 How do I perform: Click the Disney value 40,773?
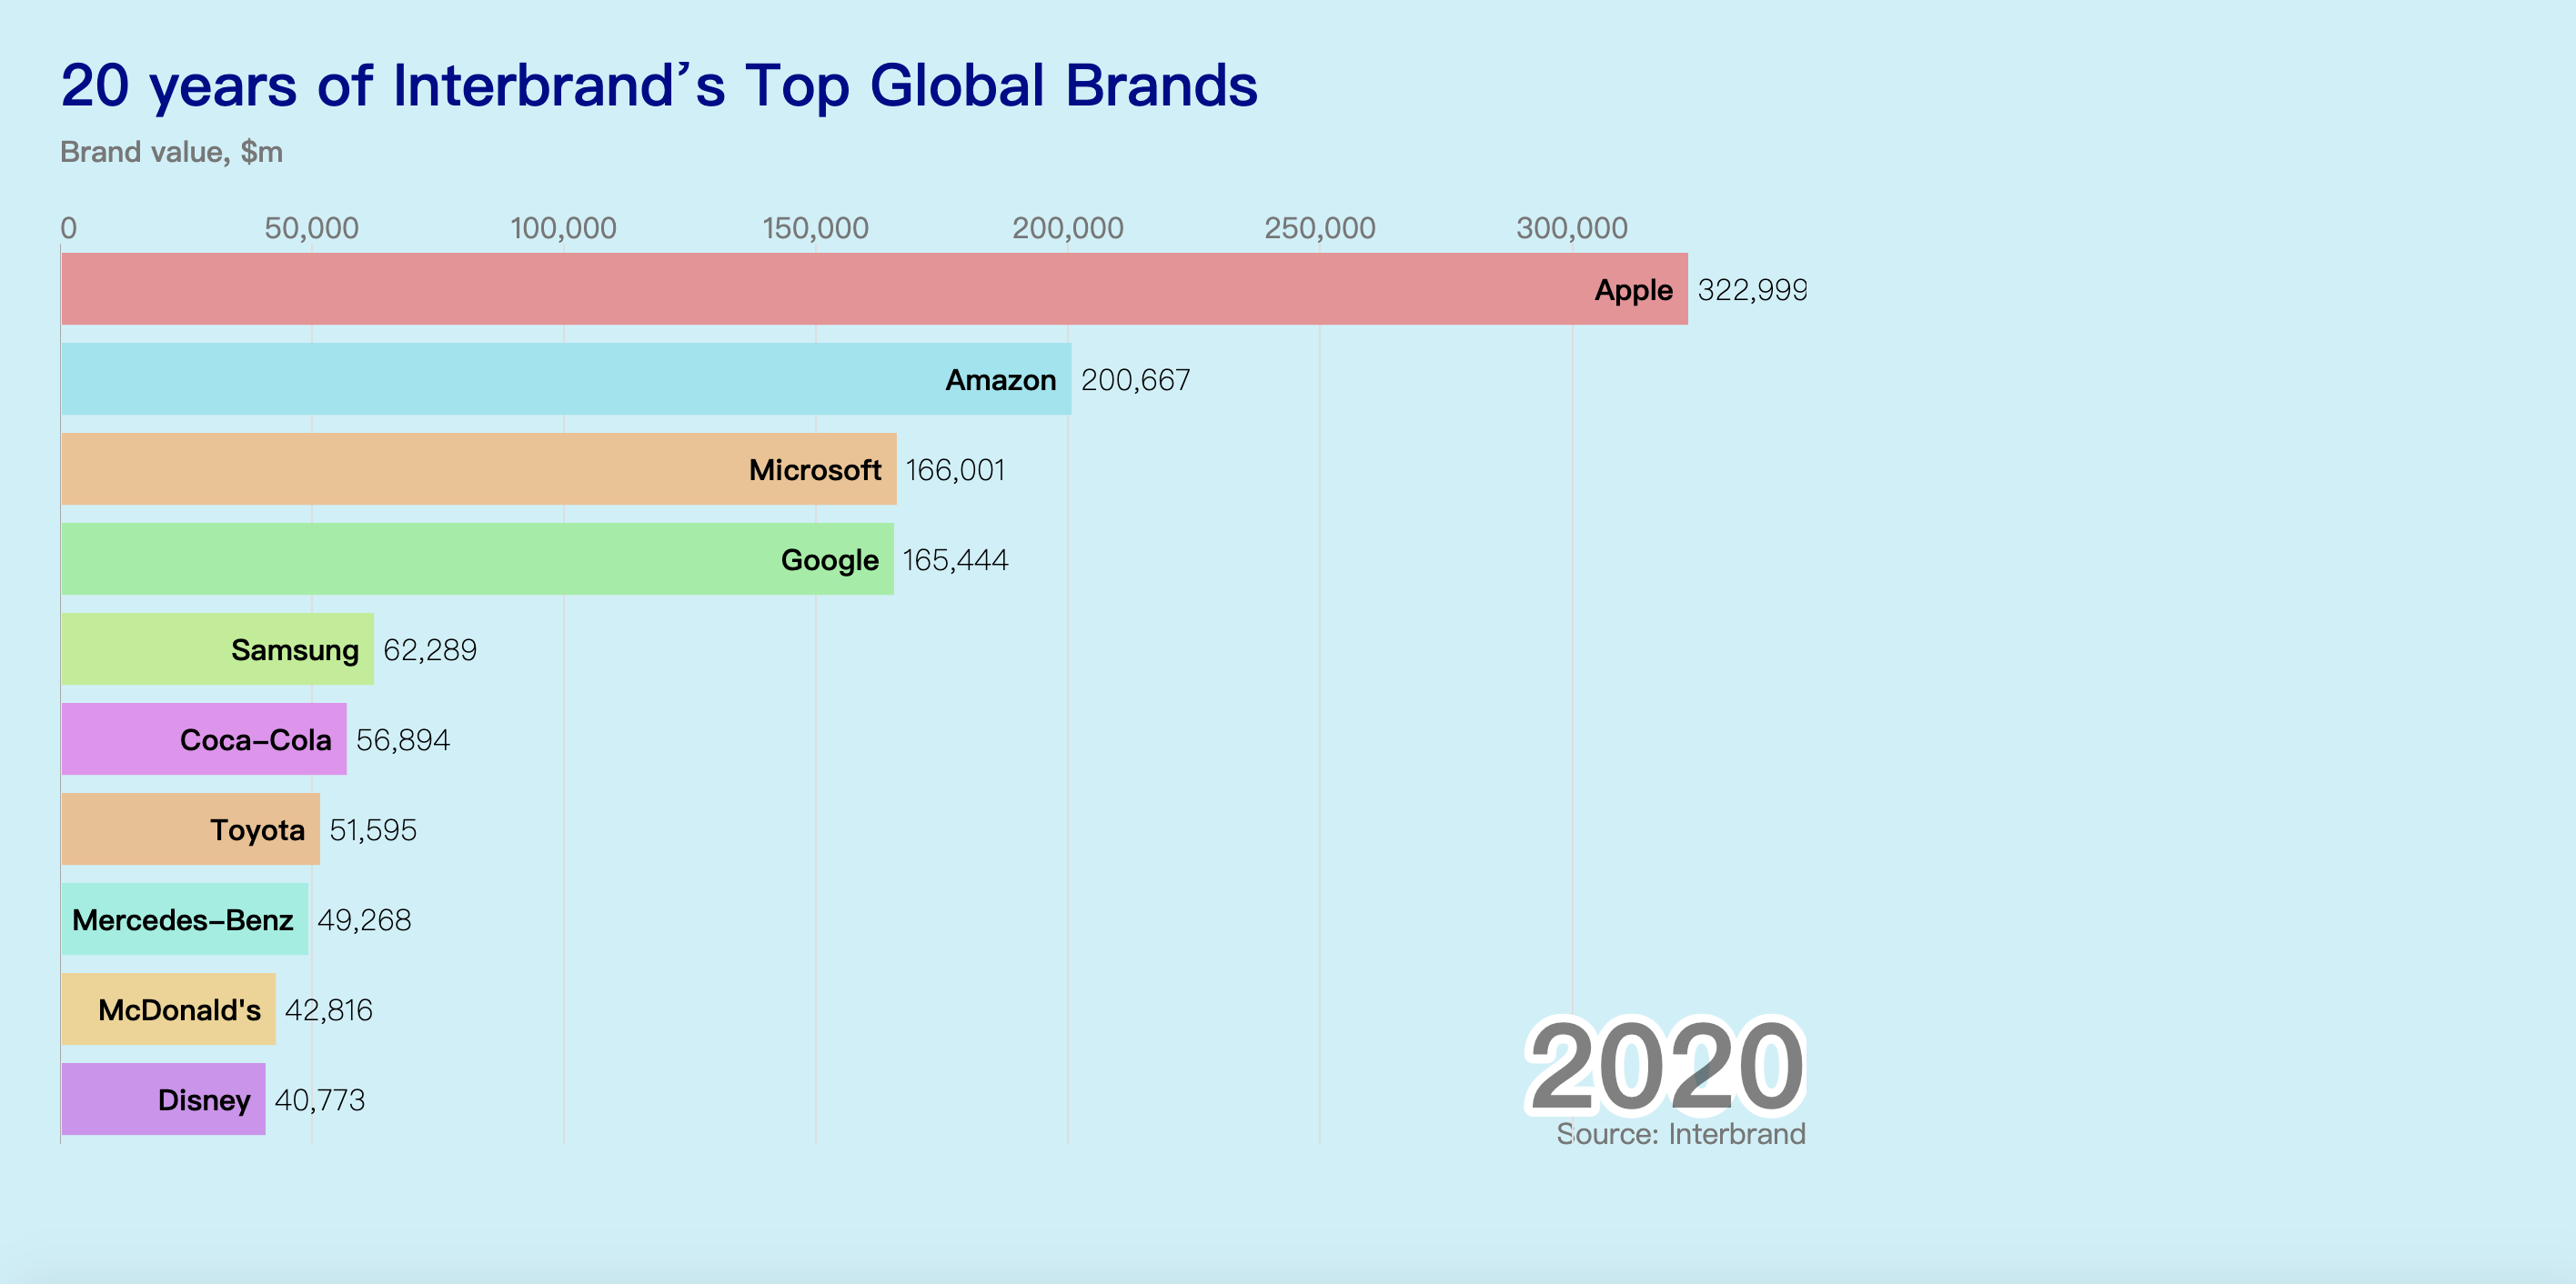pos(320,1100)
